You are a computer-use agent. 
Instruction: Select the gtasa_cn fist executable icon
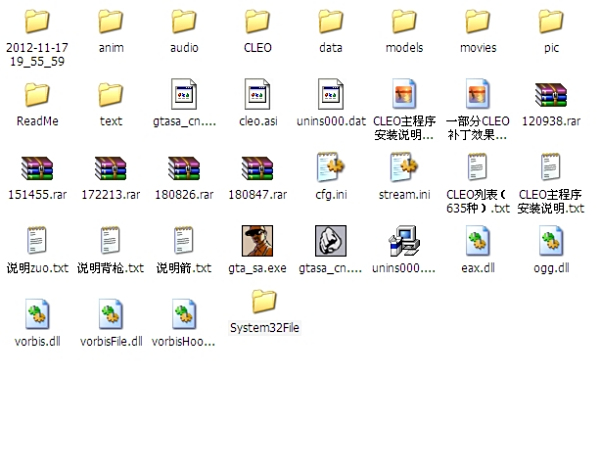click(331, 241)
